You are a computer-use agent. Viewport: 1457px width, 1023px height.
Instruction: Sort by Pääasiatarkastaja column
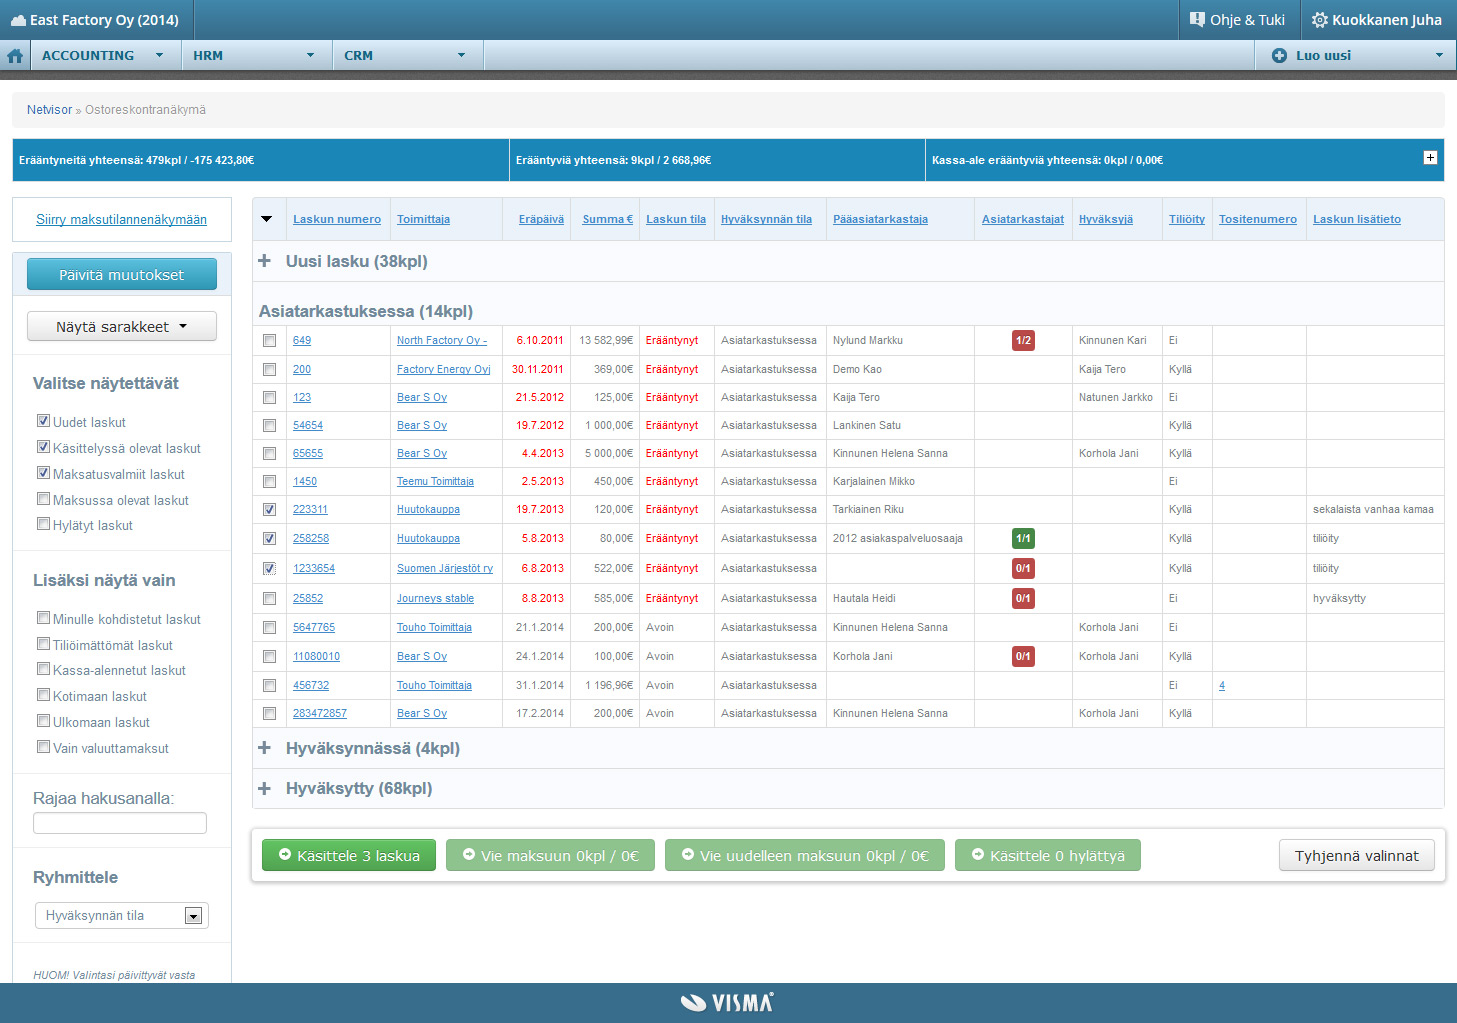point(880,219)
